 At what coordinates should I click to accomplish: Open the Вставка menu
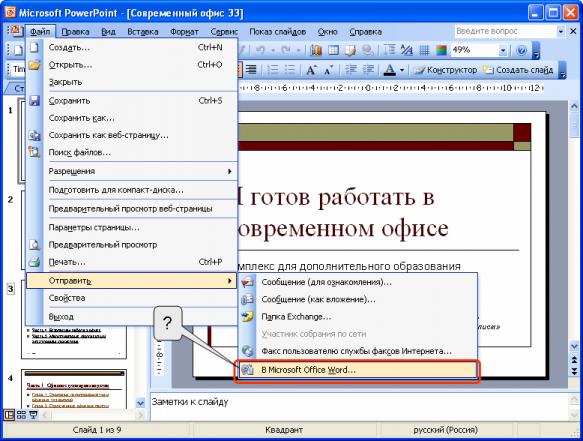(143, 32)
